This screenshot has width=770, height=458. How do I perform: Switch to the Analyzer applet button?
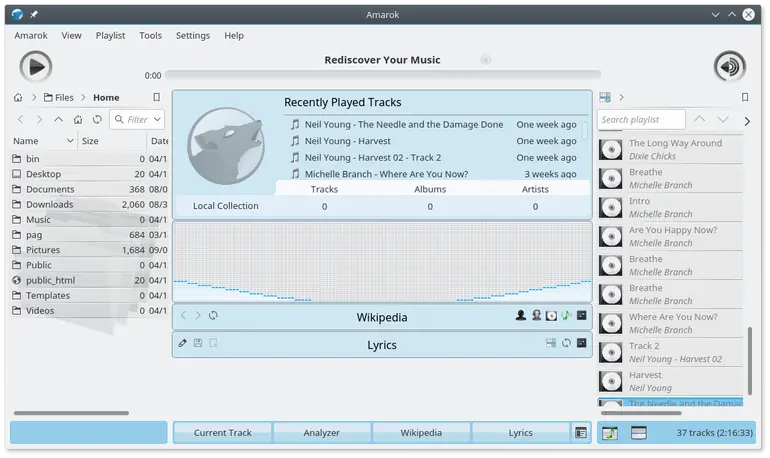(x=322, y=432)
